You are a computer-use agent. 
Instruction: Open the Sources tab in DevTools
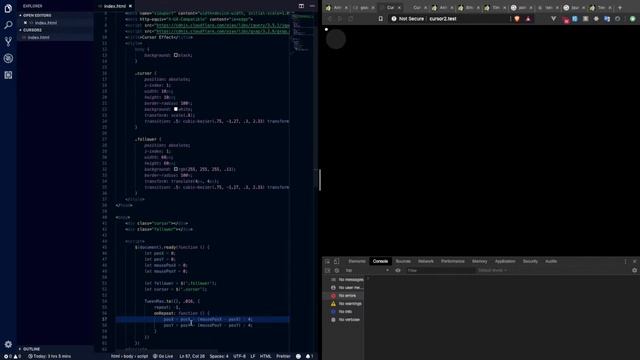[403, 261]
